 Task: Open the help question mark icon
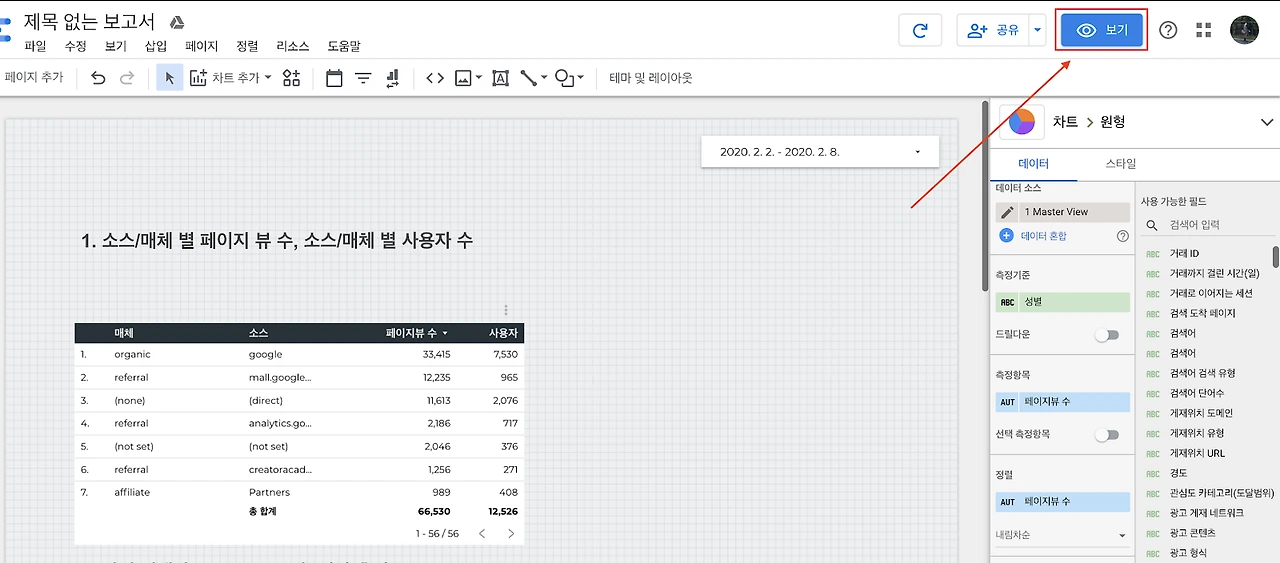click(1168, 30)
